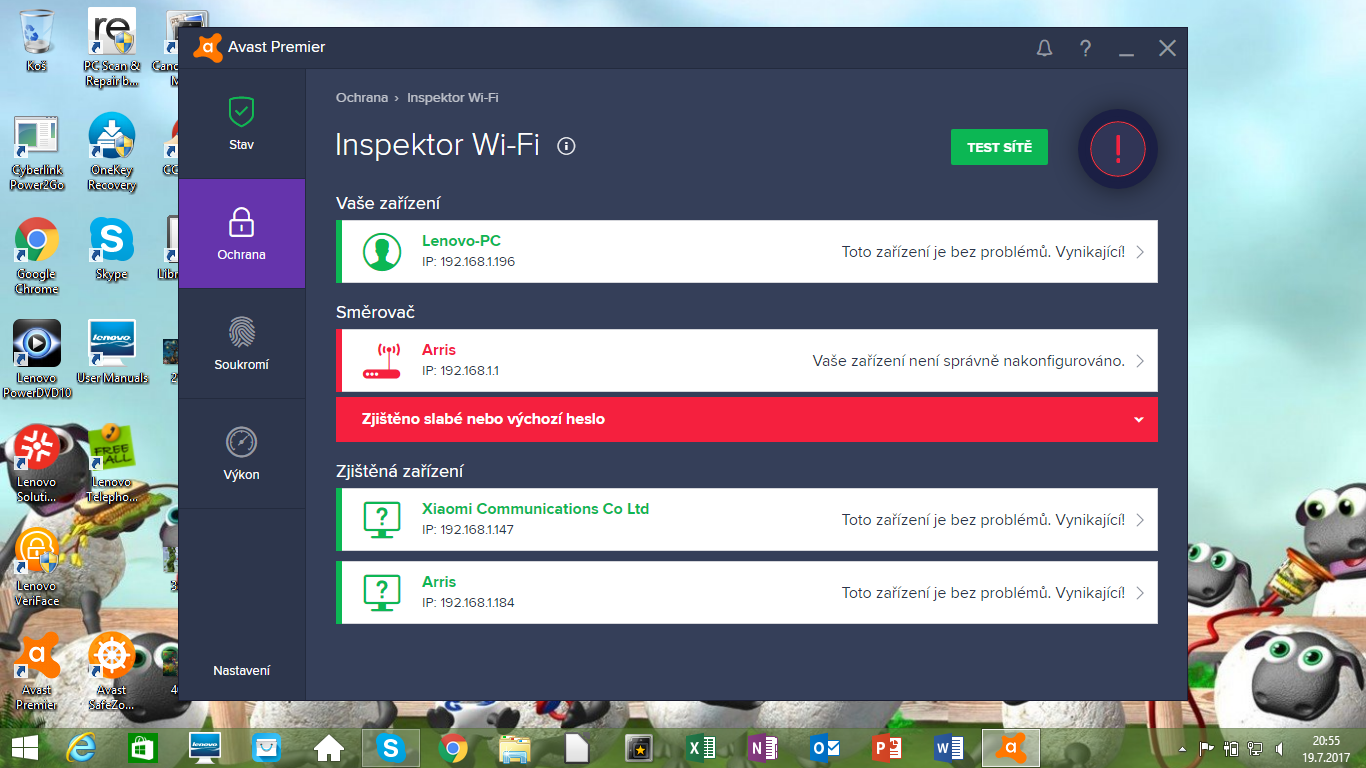Open File Explorer from the taskbar
Screen dimensions: 1366x768
click(x=515, y=748)
